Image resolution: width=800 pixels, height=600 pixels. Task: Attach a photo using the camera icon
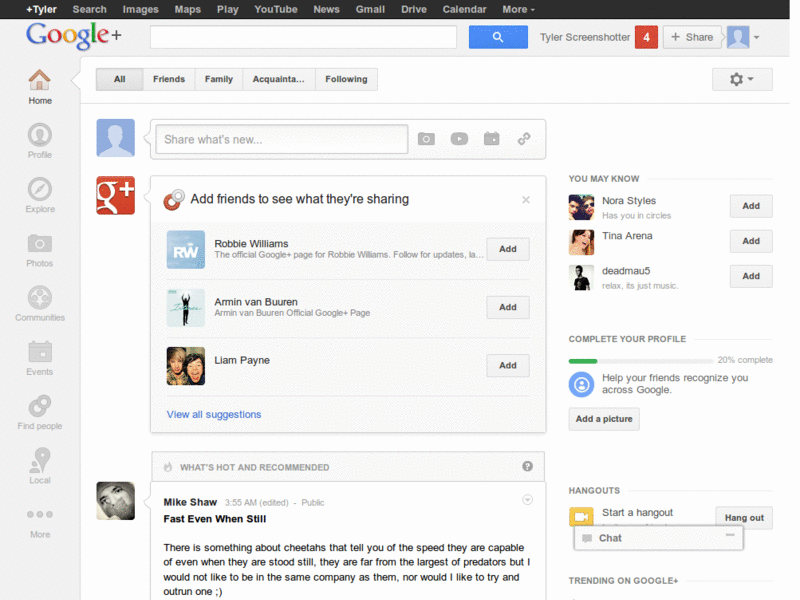(x=426, y=139)
